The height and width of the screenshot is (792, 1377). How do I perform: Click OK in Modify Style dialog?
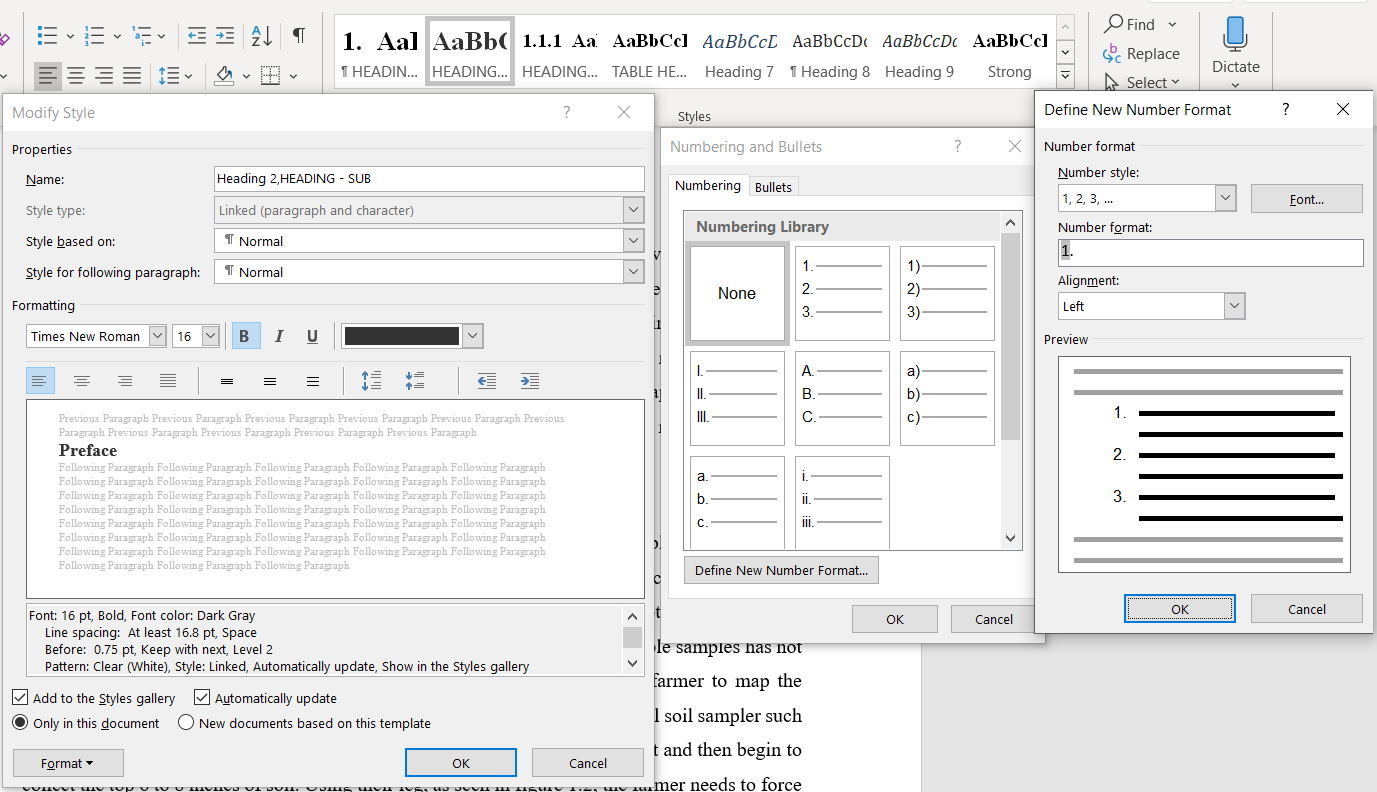(x=460, y=763)
